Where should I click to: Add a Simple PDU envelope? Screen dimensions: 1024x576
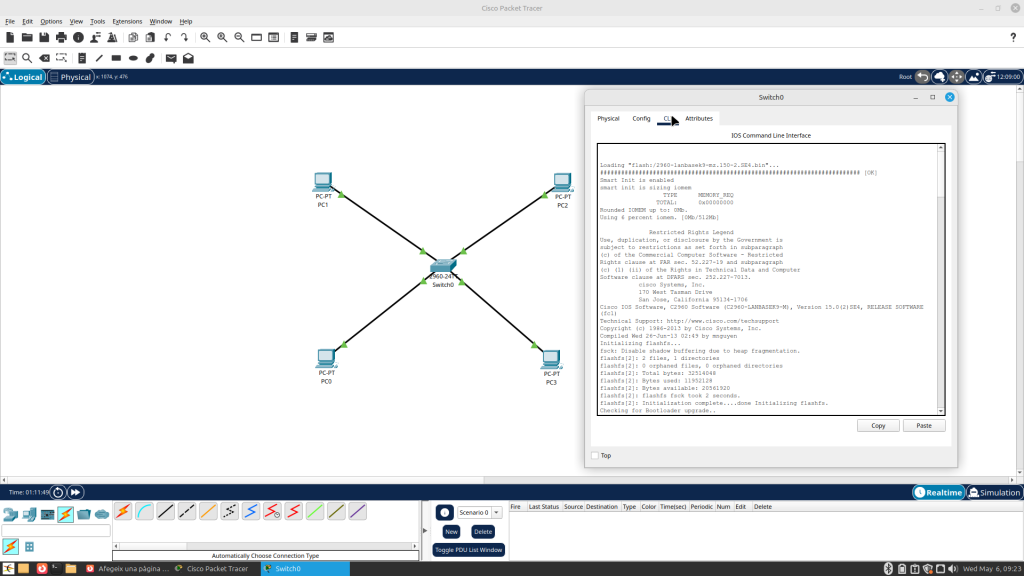tap(171, 58)
